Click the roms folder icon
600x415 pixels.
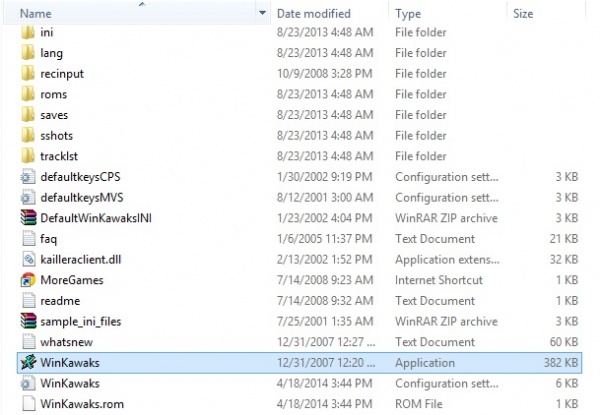point(28,94)
